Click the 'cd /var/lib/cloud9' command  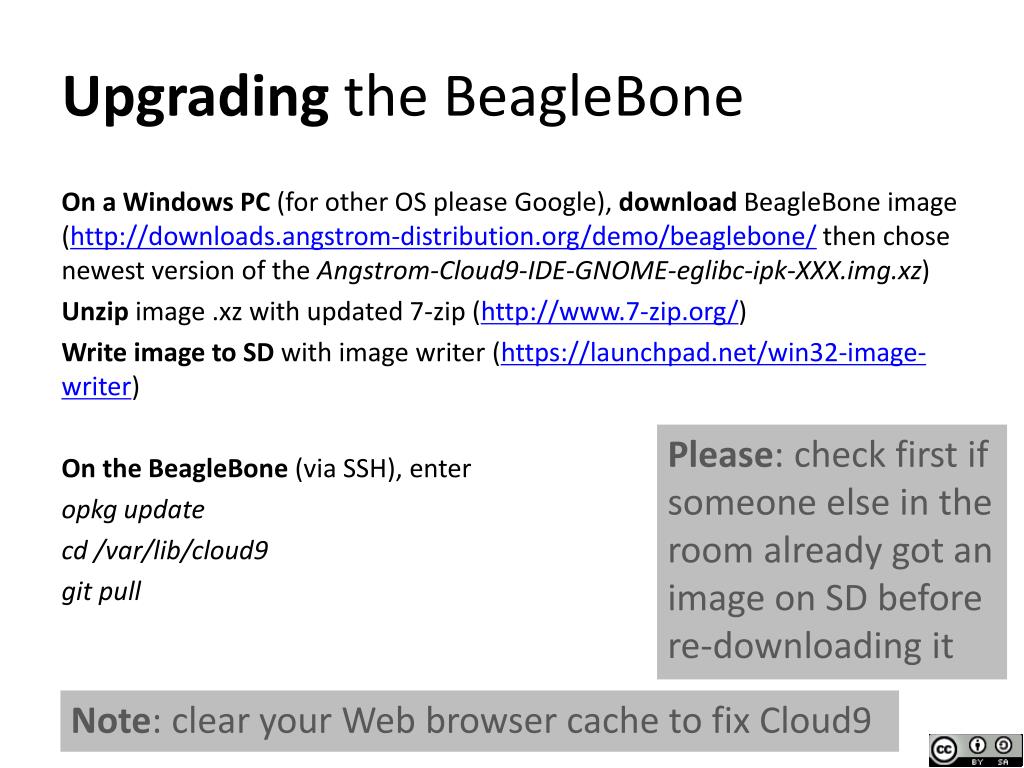coord(165,551)
